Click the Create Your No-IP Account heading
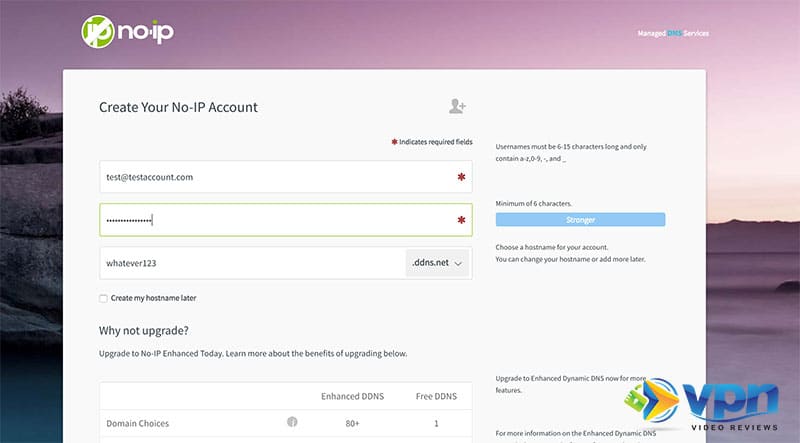The width and height of the screenshot is (800, 443). pyautogui.click(x=179, y=107)
